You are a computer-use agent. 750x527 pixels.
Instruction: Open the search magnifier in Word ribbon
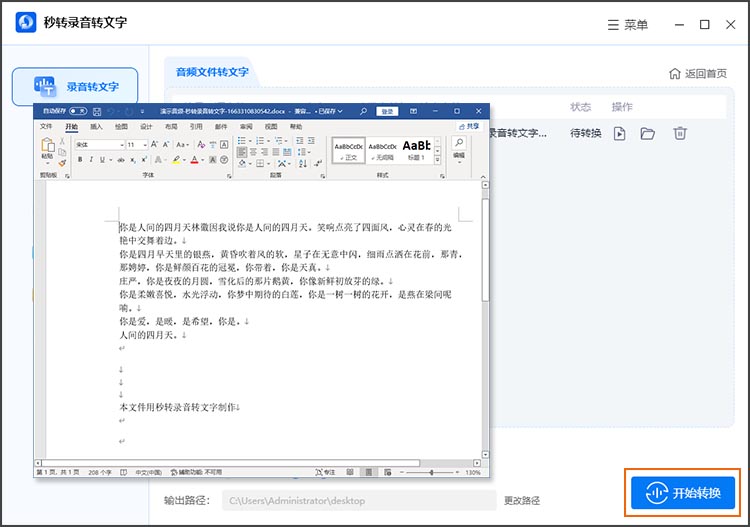click(x=459, y=143)
